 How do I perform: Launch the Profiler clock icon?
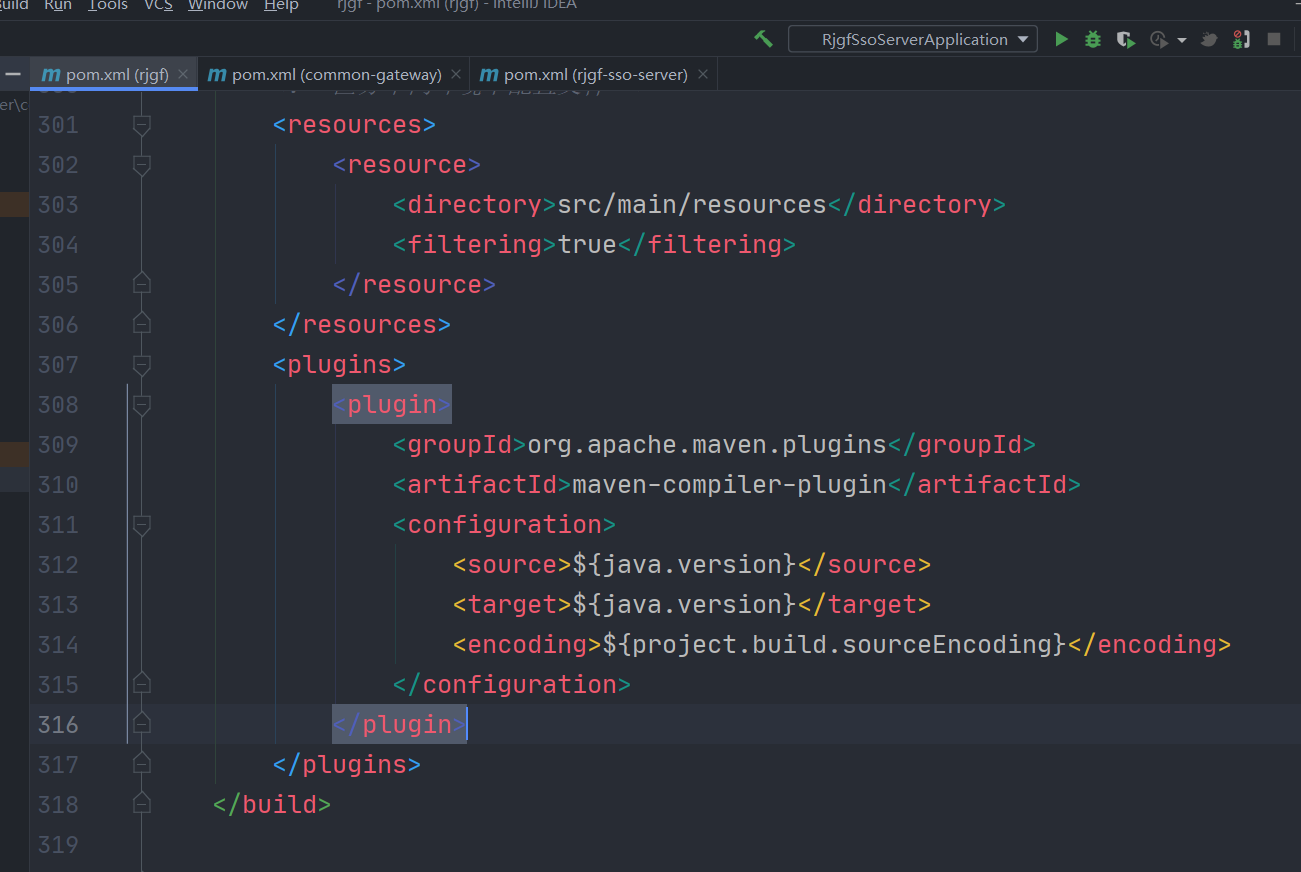[x=1158, y=39]
